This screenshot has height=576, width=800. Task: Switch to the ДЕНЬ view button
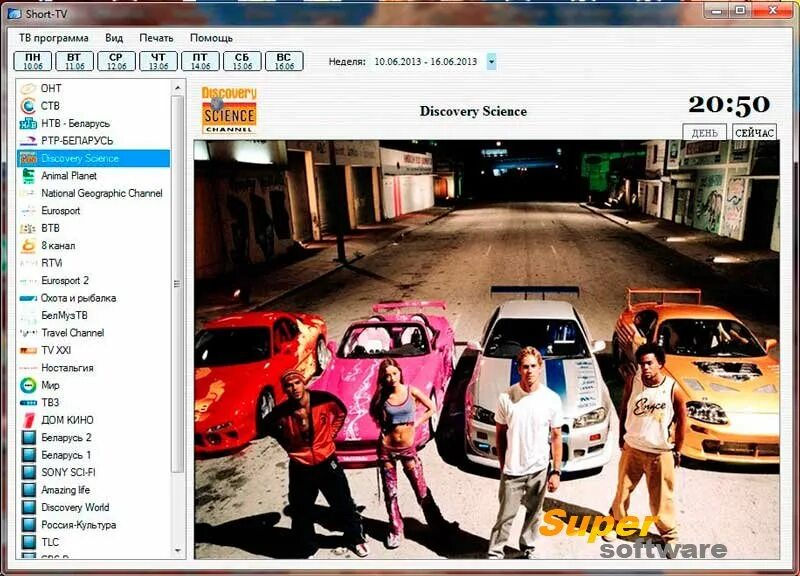pyautogui.click(x=705, y=133)
